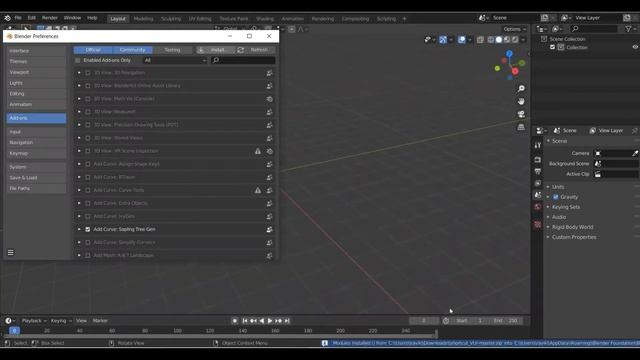Toggle the Community support-level filter
This screenshot has width=640, height=360.
[x=133, y=50]
